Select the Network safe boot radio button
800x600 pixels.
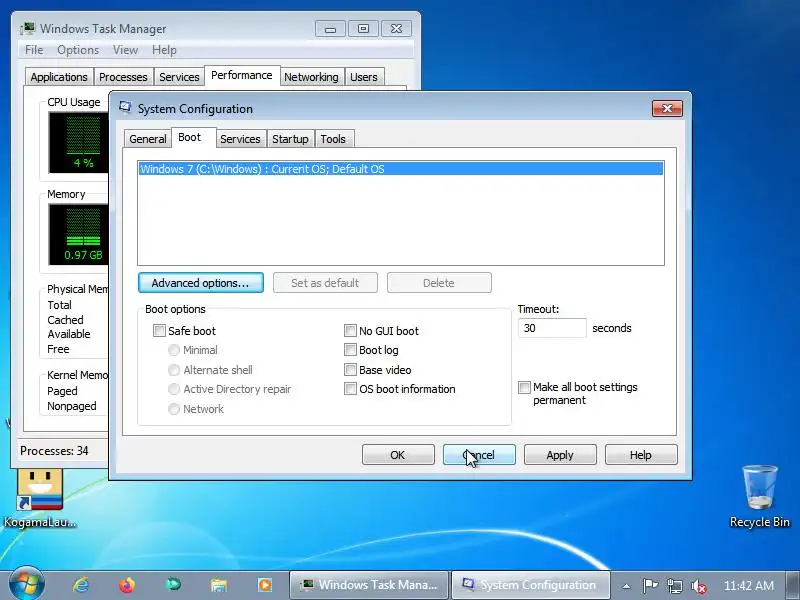pyautogui.click(x=174, y=409)
